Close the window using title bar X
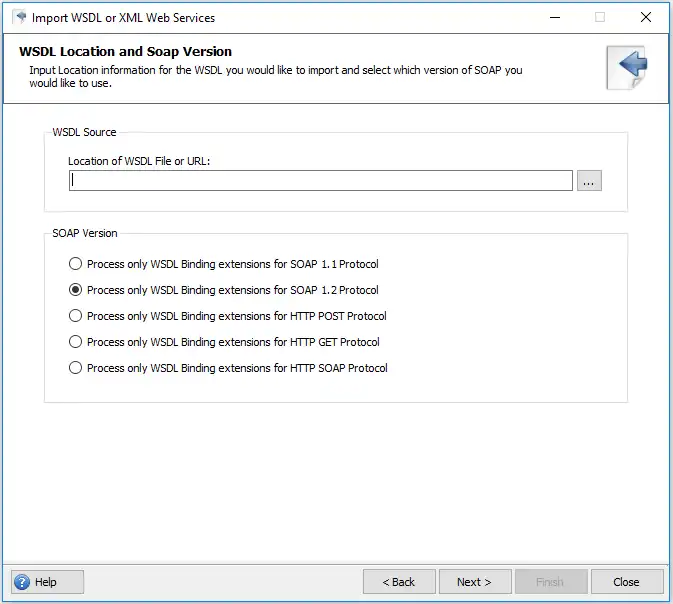 pos(646,17)
